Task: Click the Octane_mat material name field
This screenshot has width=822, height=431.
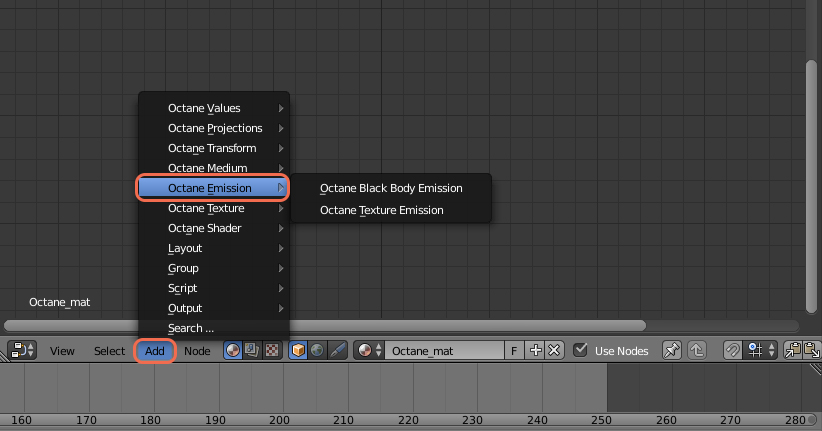Action: pyautogui.click(x=444, y=351)
